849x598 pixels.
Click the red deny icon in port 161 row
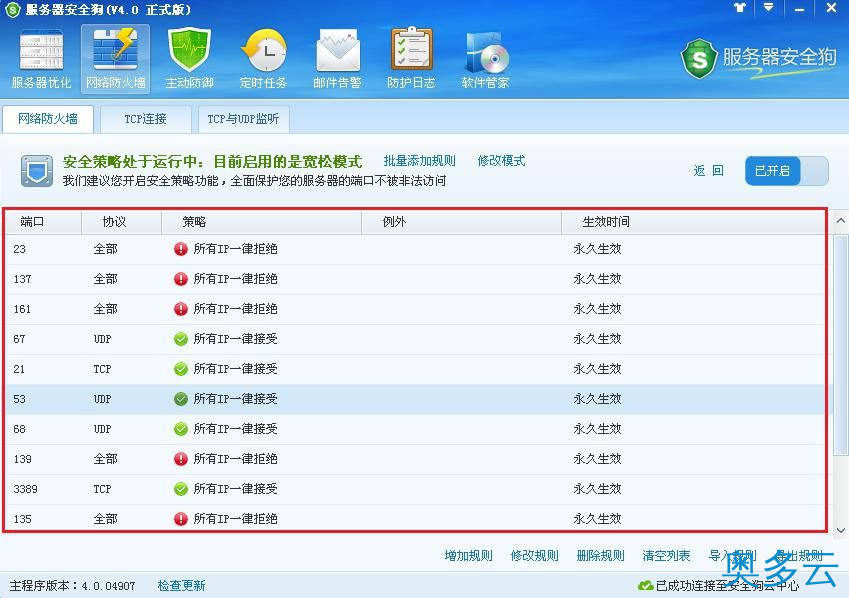click(x=181, y=309)
